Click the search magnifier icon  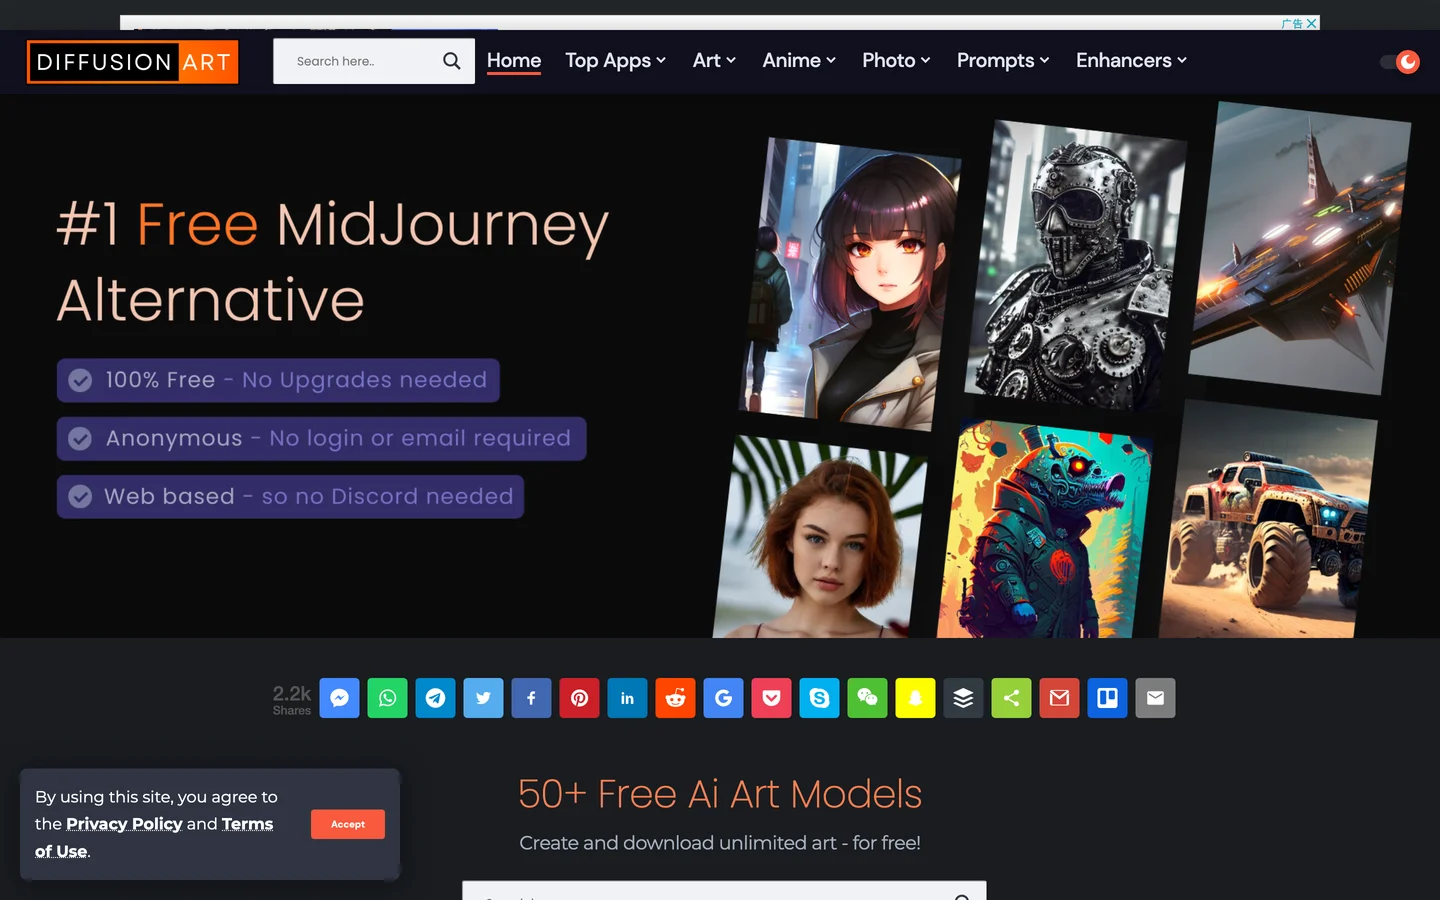(x=452, y=61)
